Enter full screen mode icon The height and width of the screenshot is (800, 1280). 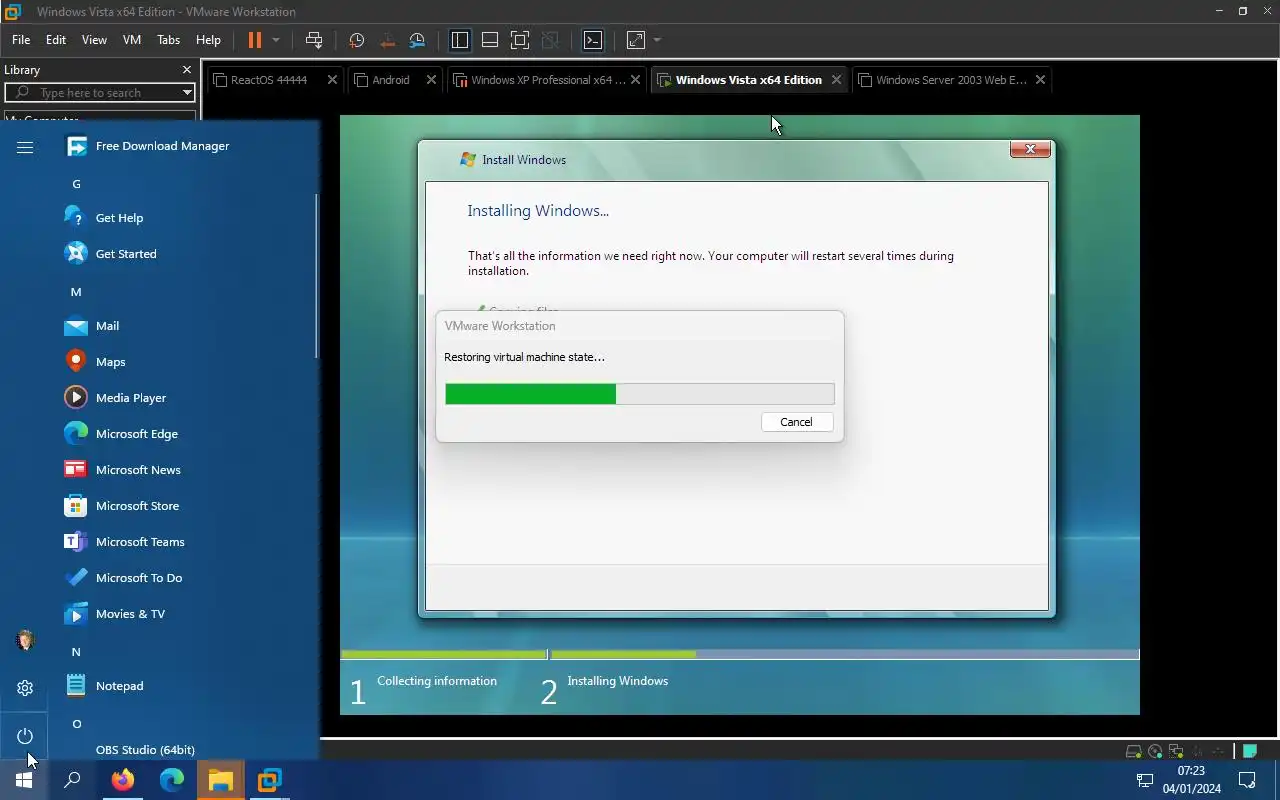(x=520, y=40)
